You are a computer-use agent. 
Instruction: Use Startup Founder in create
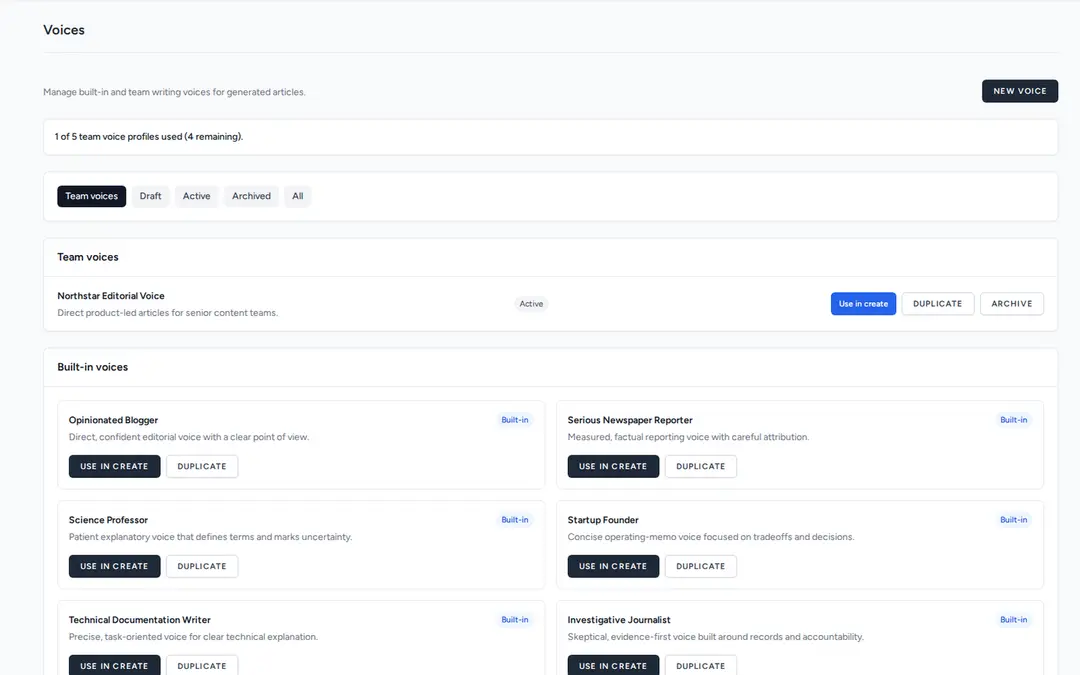(x=613, y=566)
